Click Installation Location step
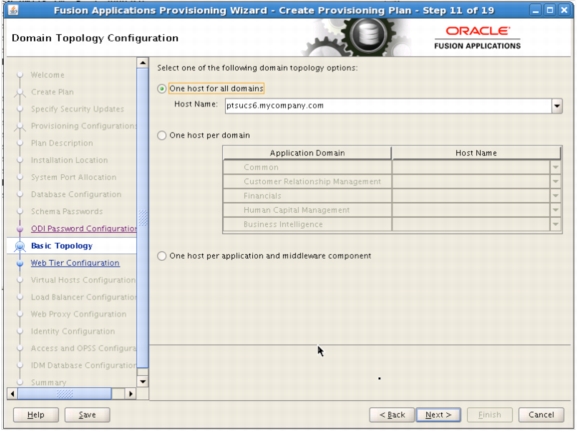The height and width of the screenshot is (433, 578). (x=69, y=160)
